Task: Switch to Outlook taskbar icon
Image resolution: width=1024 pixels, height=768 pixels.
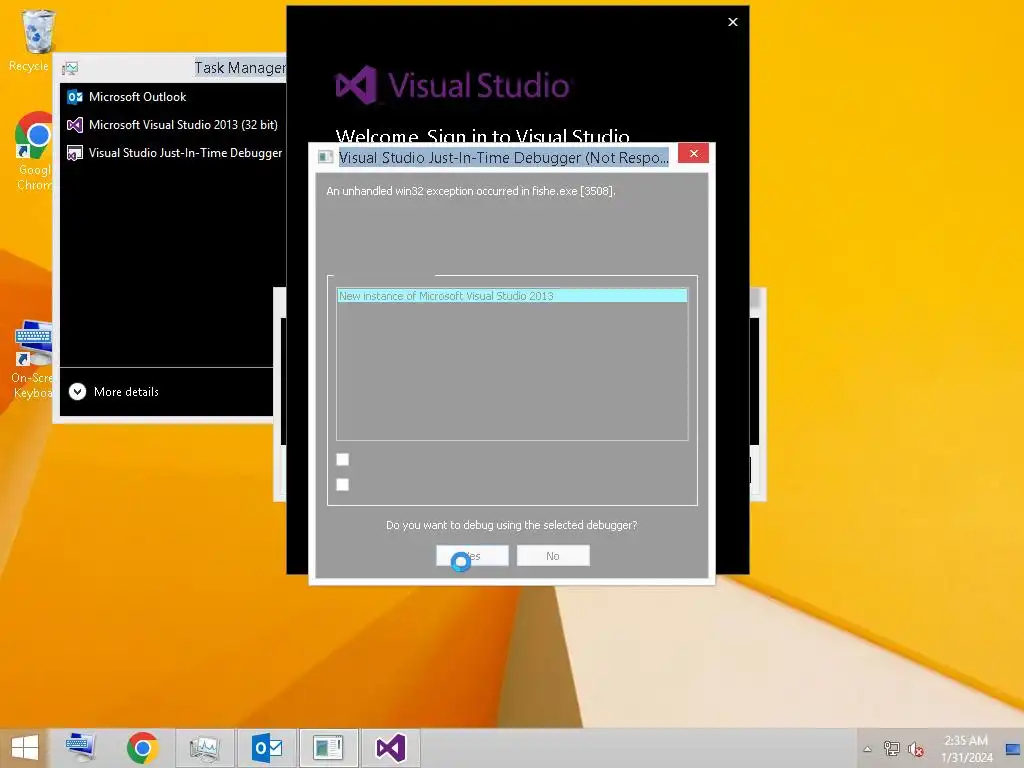Action: 266,748
